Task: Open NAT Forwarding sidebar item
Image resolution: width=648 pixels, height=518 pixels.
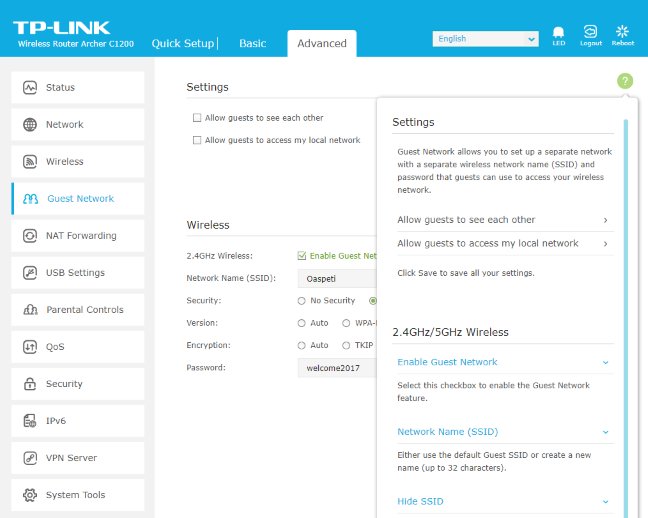Action: pyautogui.click(x=78, y=236)
